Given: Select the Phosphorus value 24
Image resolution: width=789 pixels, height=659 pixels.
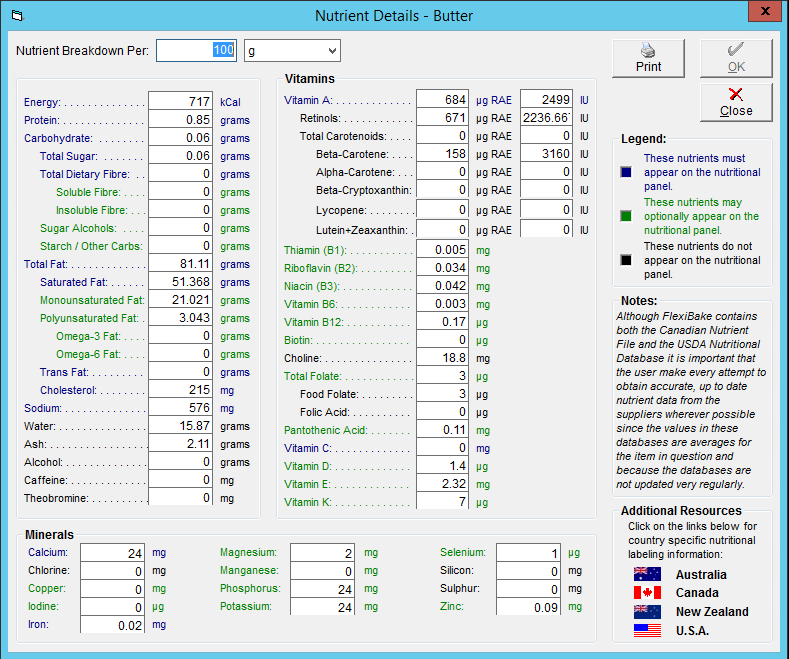Looking at the screenshot, I should pyautogui.click(x=323, y=589).
